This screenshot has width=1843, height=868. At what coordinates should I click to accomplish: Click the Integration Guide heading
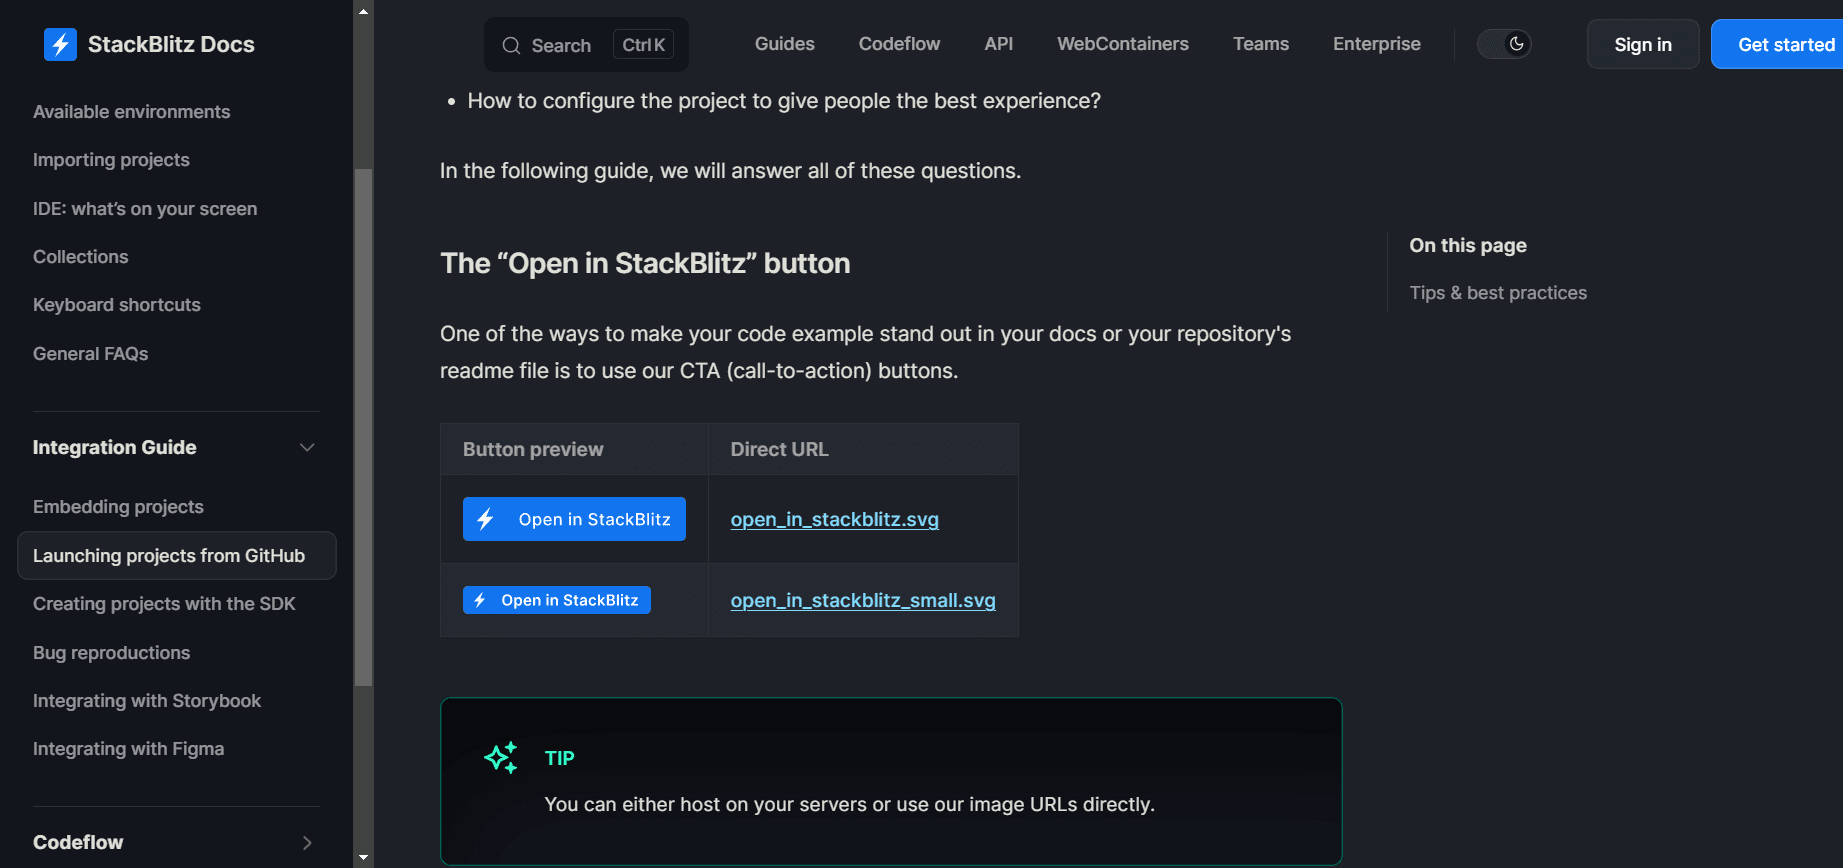coord(115,447)
